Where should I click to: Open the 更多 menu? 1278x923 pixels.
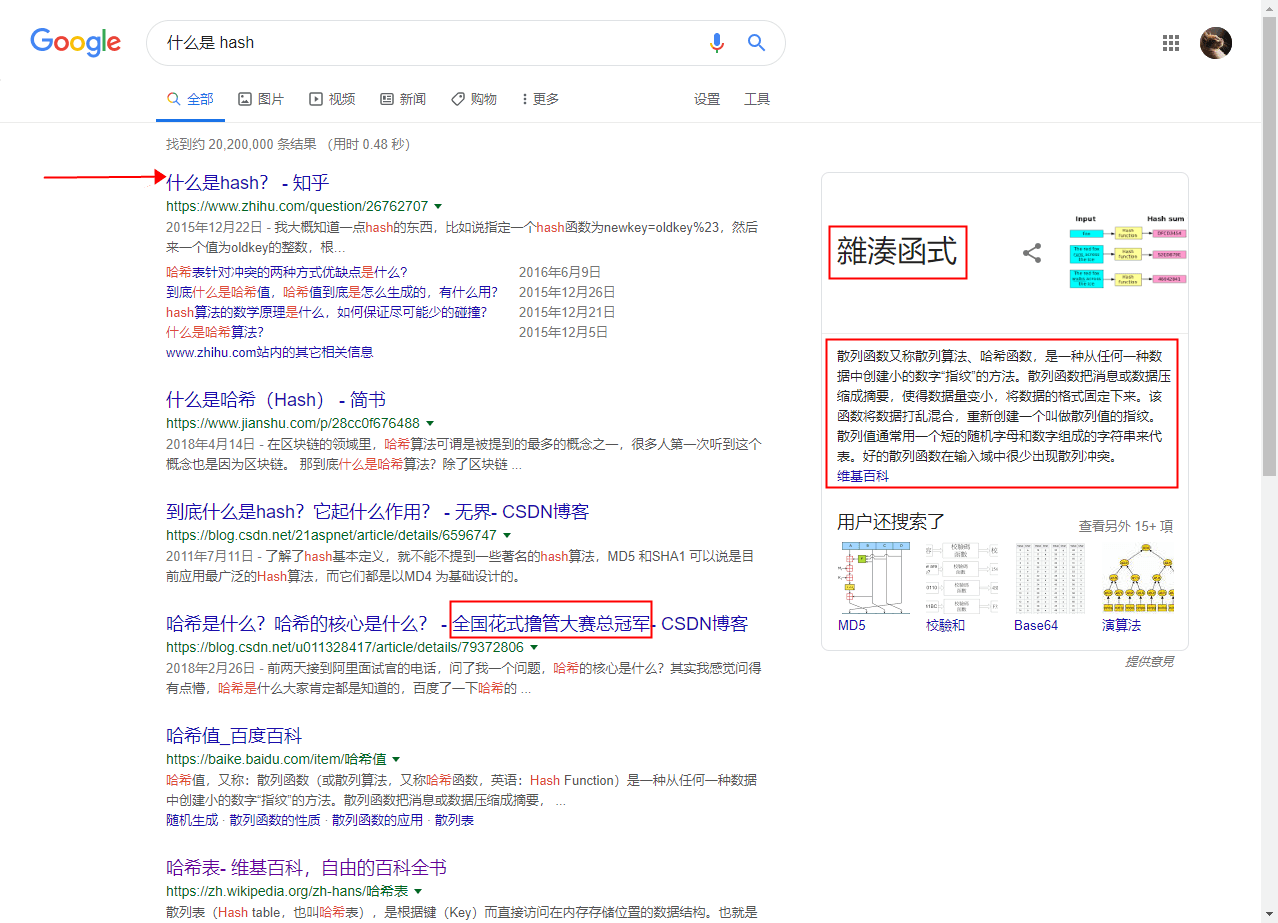click(x=540, y=99)
